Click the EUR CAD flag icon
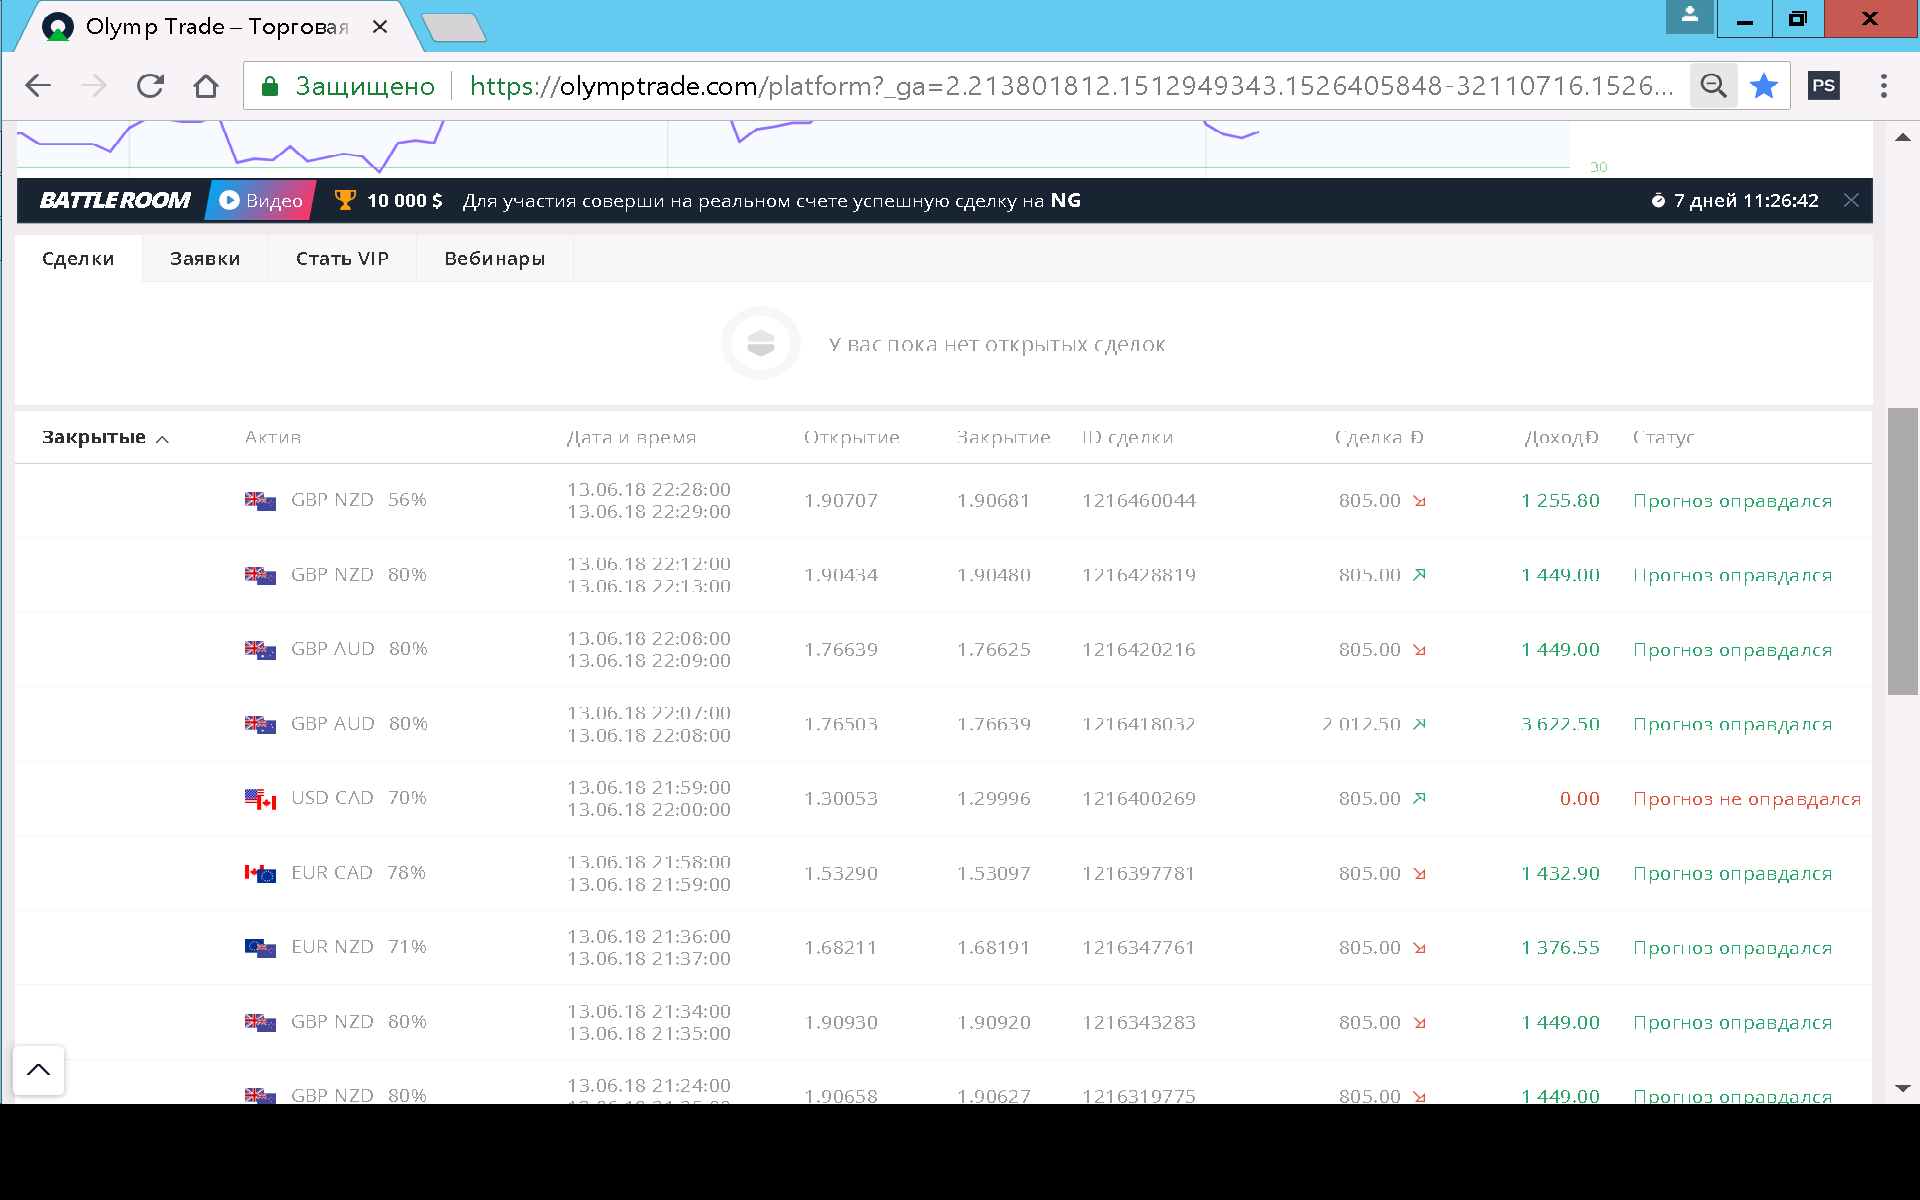Screen dimensions: 1920x1200 click(260, 874)
